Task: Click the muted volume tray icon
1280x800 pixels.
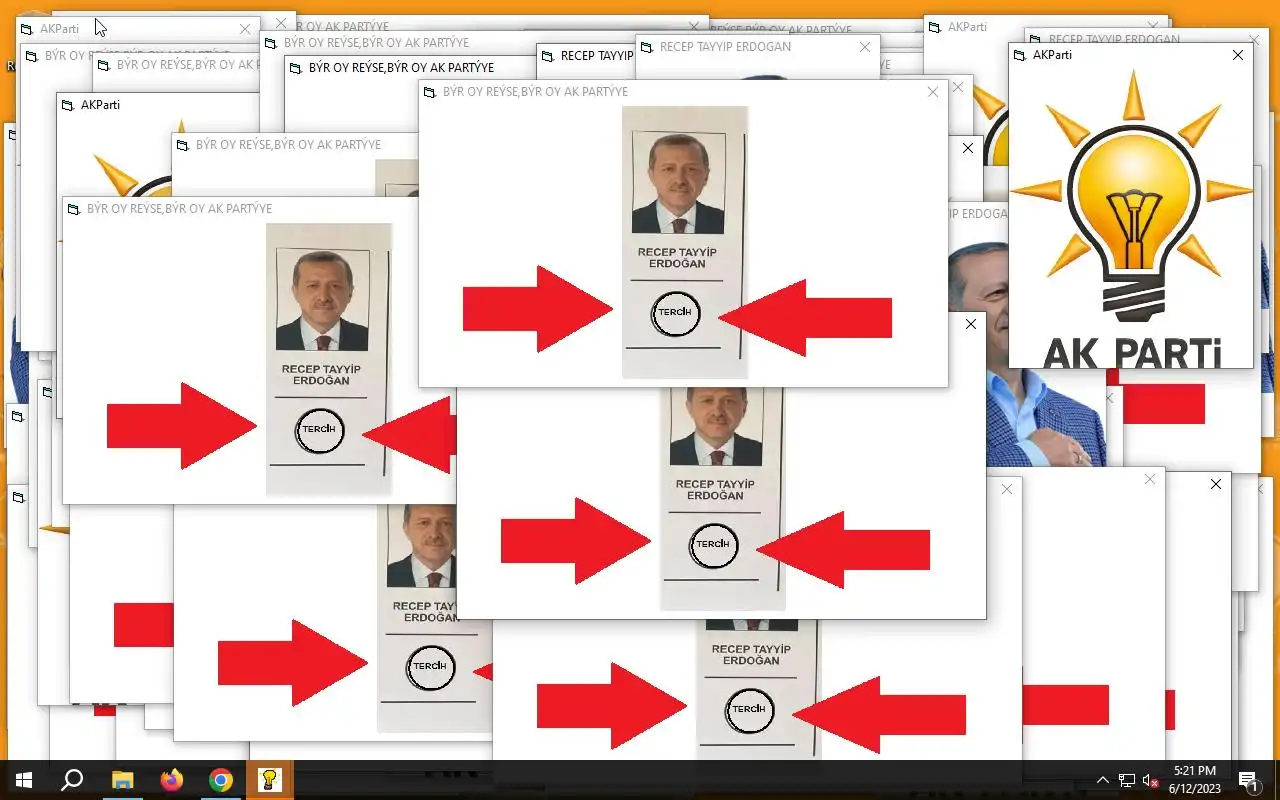Action: [x=1151, y=780]
